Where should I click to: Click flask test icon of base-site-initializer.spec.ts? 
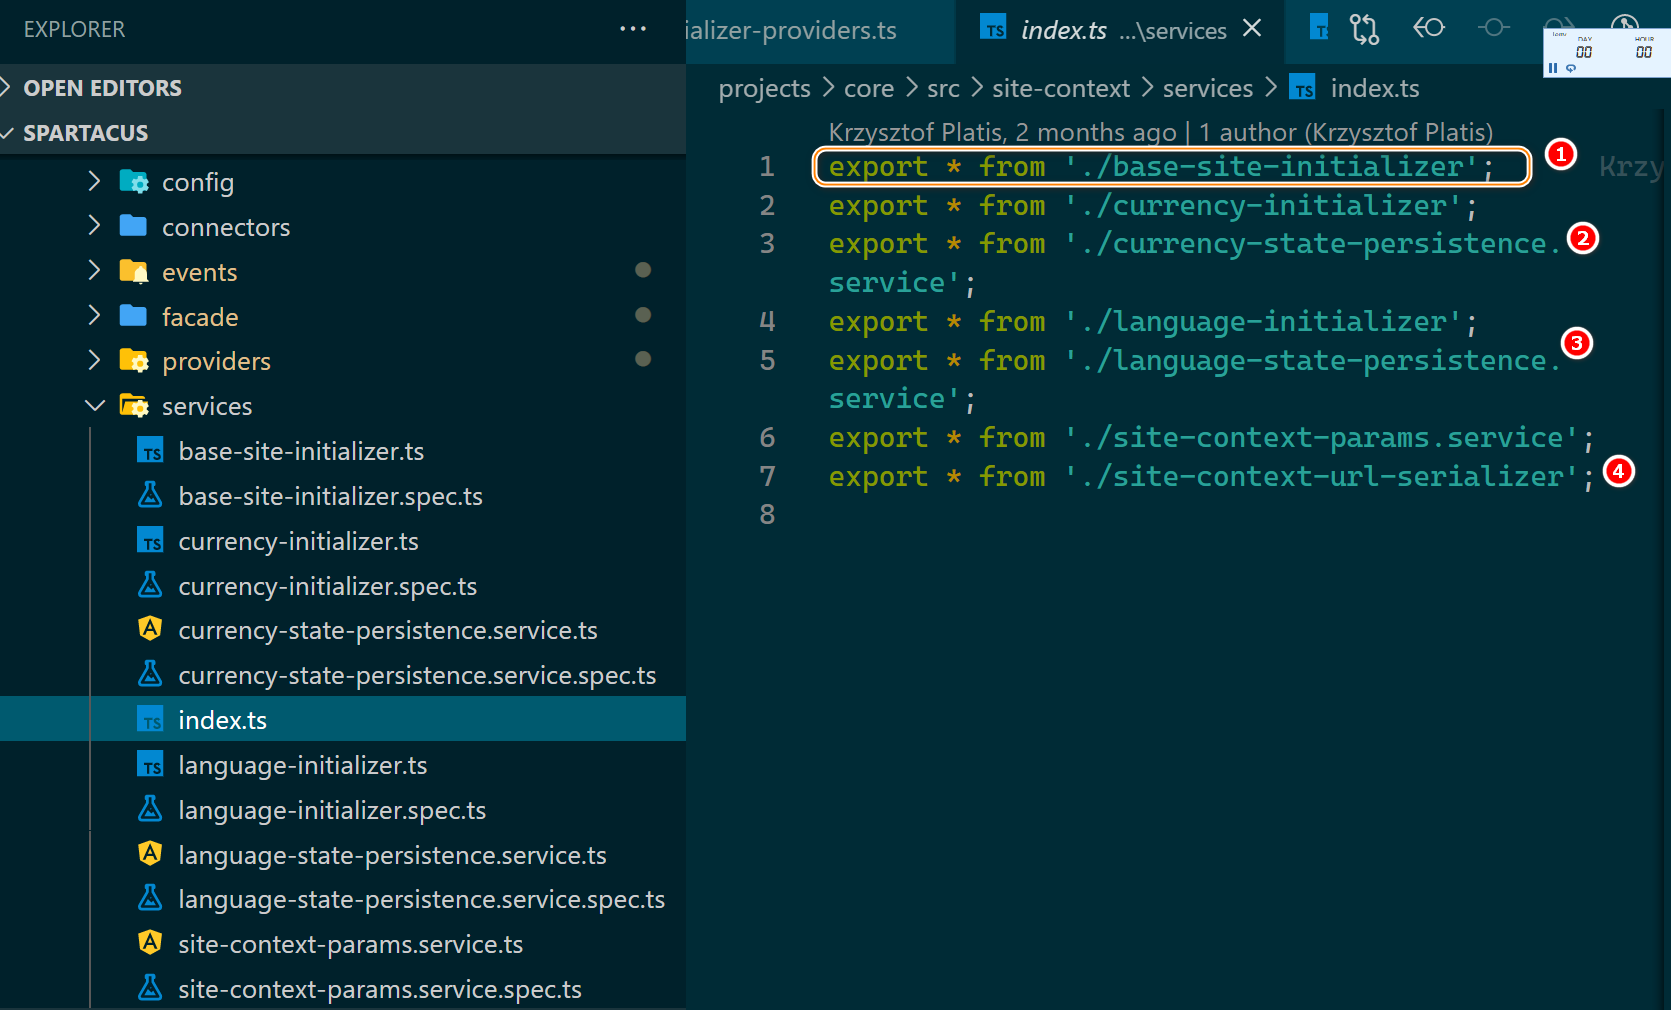click(150, 495)
